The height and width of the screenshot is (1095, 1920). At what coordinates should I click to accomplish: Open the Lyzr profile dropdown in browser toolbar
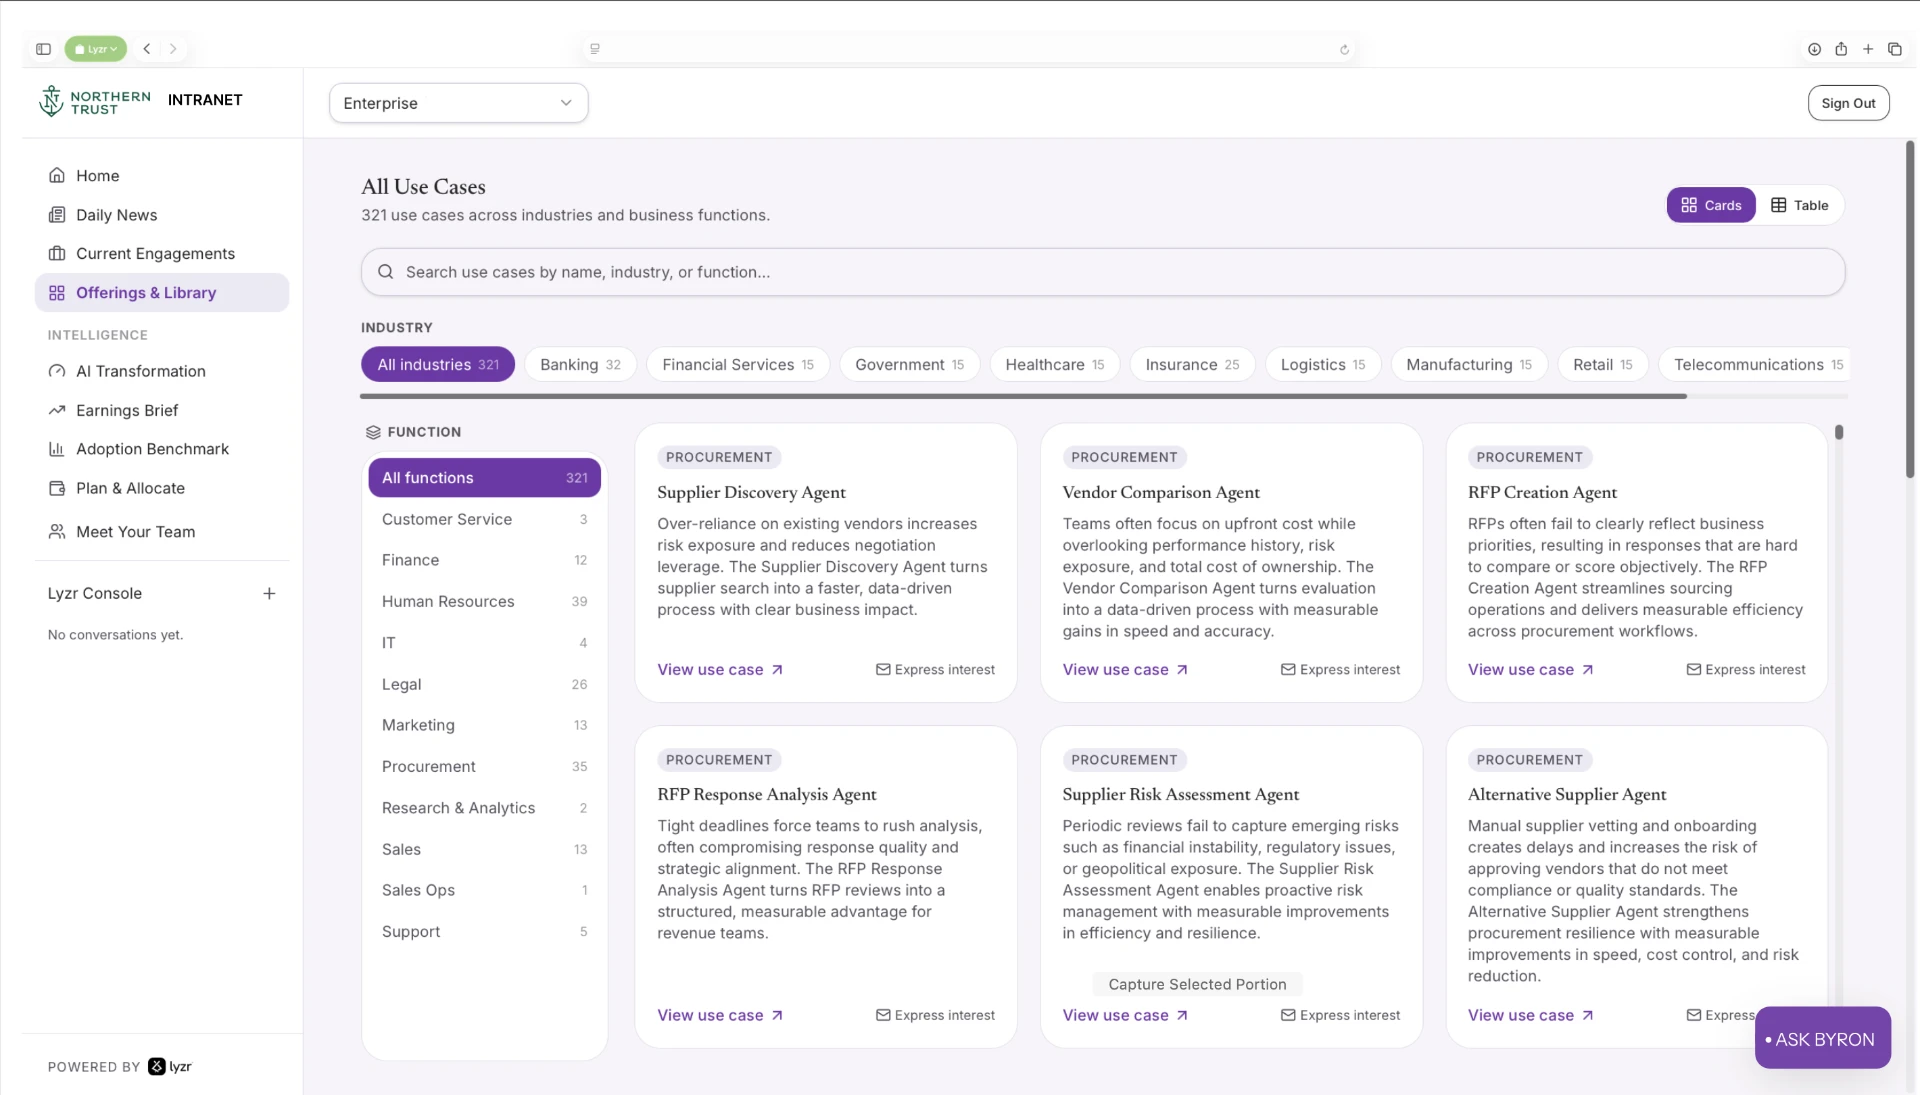[x=96, y=49]
